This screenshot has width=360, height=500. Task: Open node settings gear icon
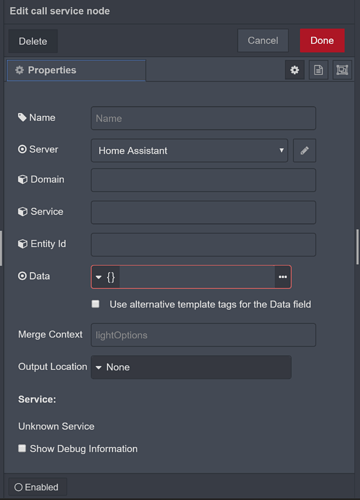(295, 70)
